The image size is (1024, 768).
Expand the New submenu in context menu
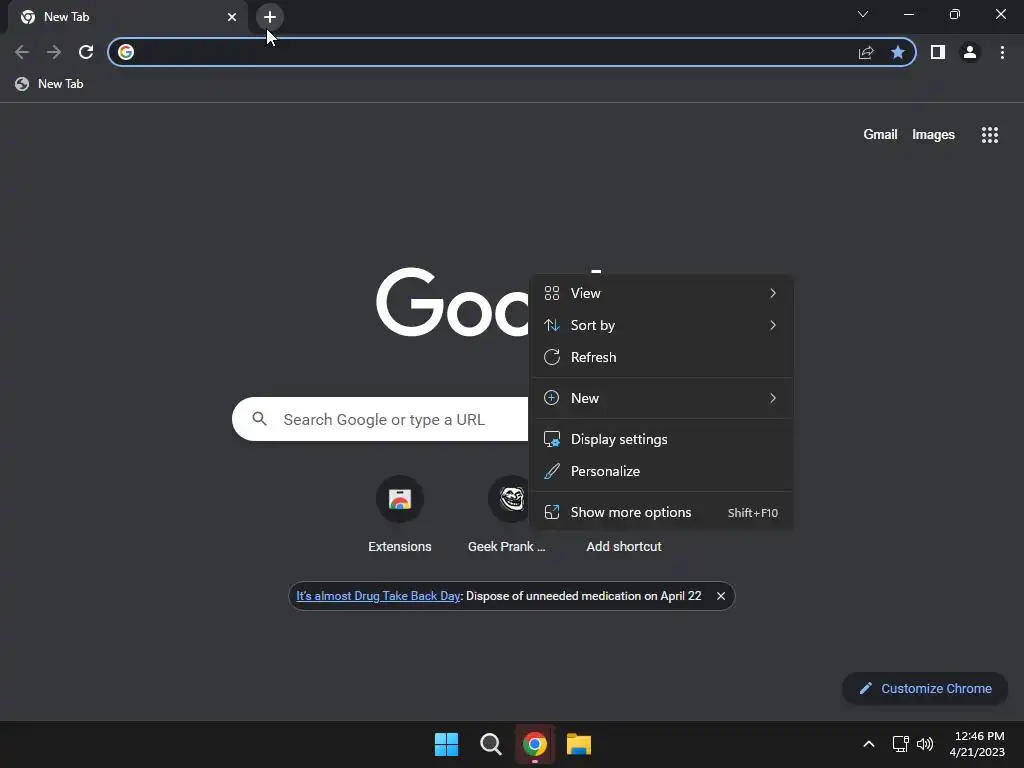pos(662,398)
